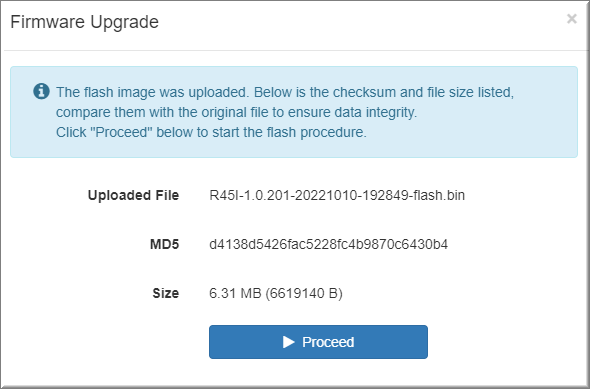Image resolution: width=590 pixels, height=389 pixels.
Task: Click the Size label
Action: (x=166, y=293)
